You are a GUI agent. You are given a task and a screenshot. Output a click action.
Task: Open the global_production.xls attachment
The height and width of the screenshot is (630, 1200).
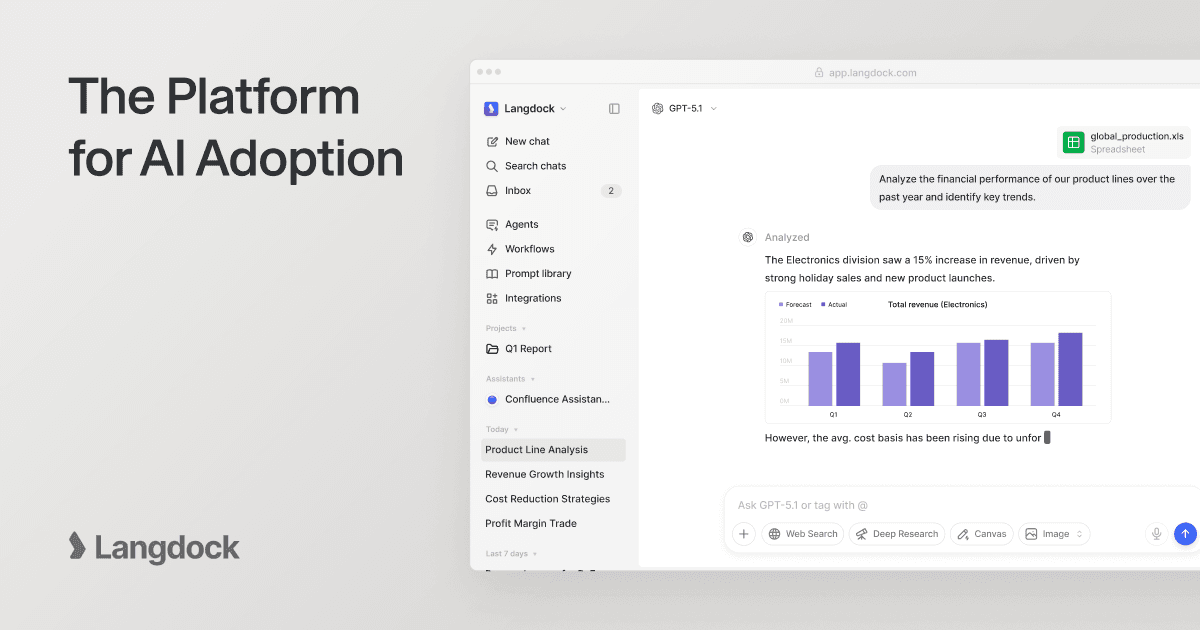coord(1124,143)
